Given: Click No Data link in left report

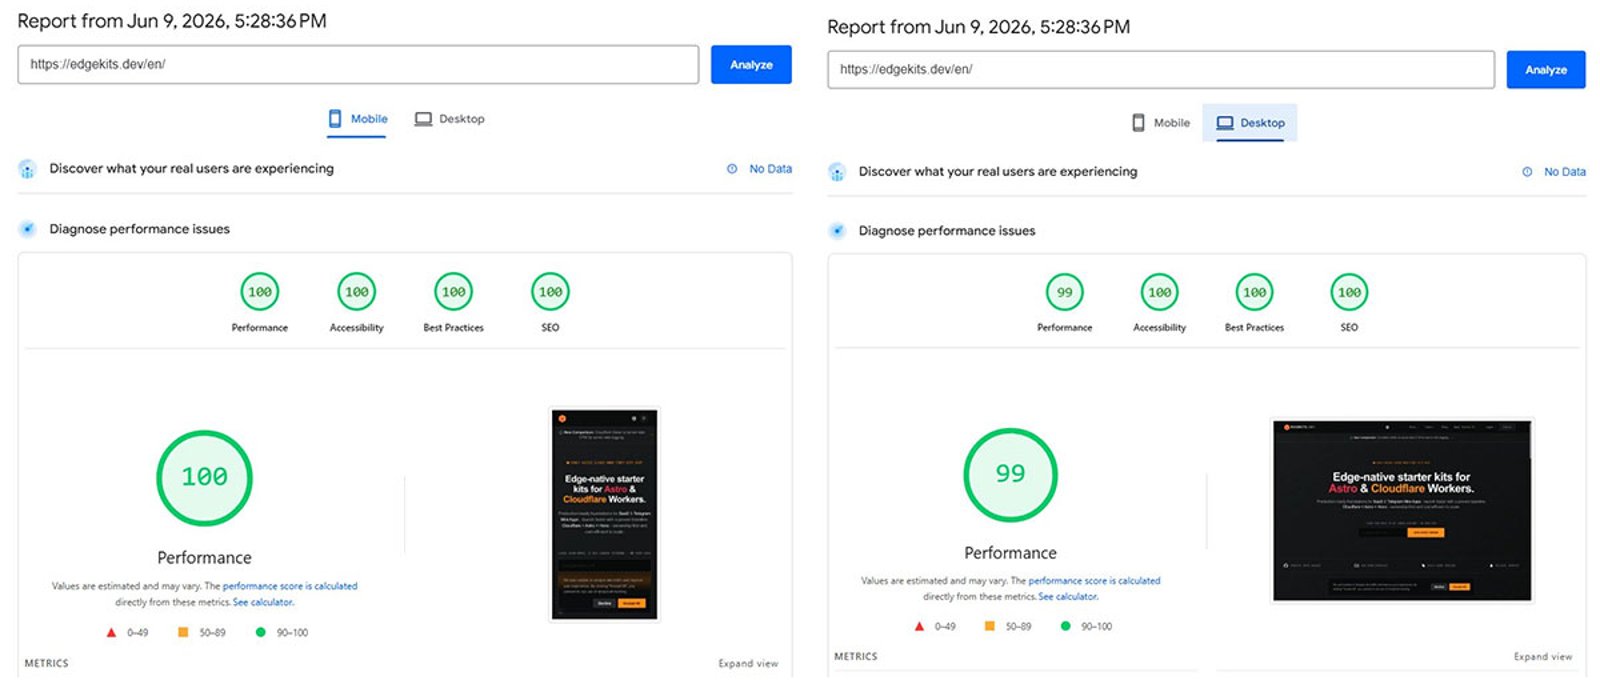Looking at the screenshot, I should point(771,169).
